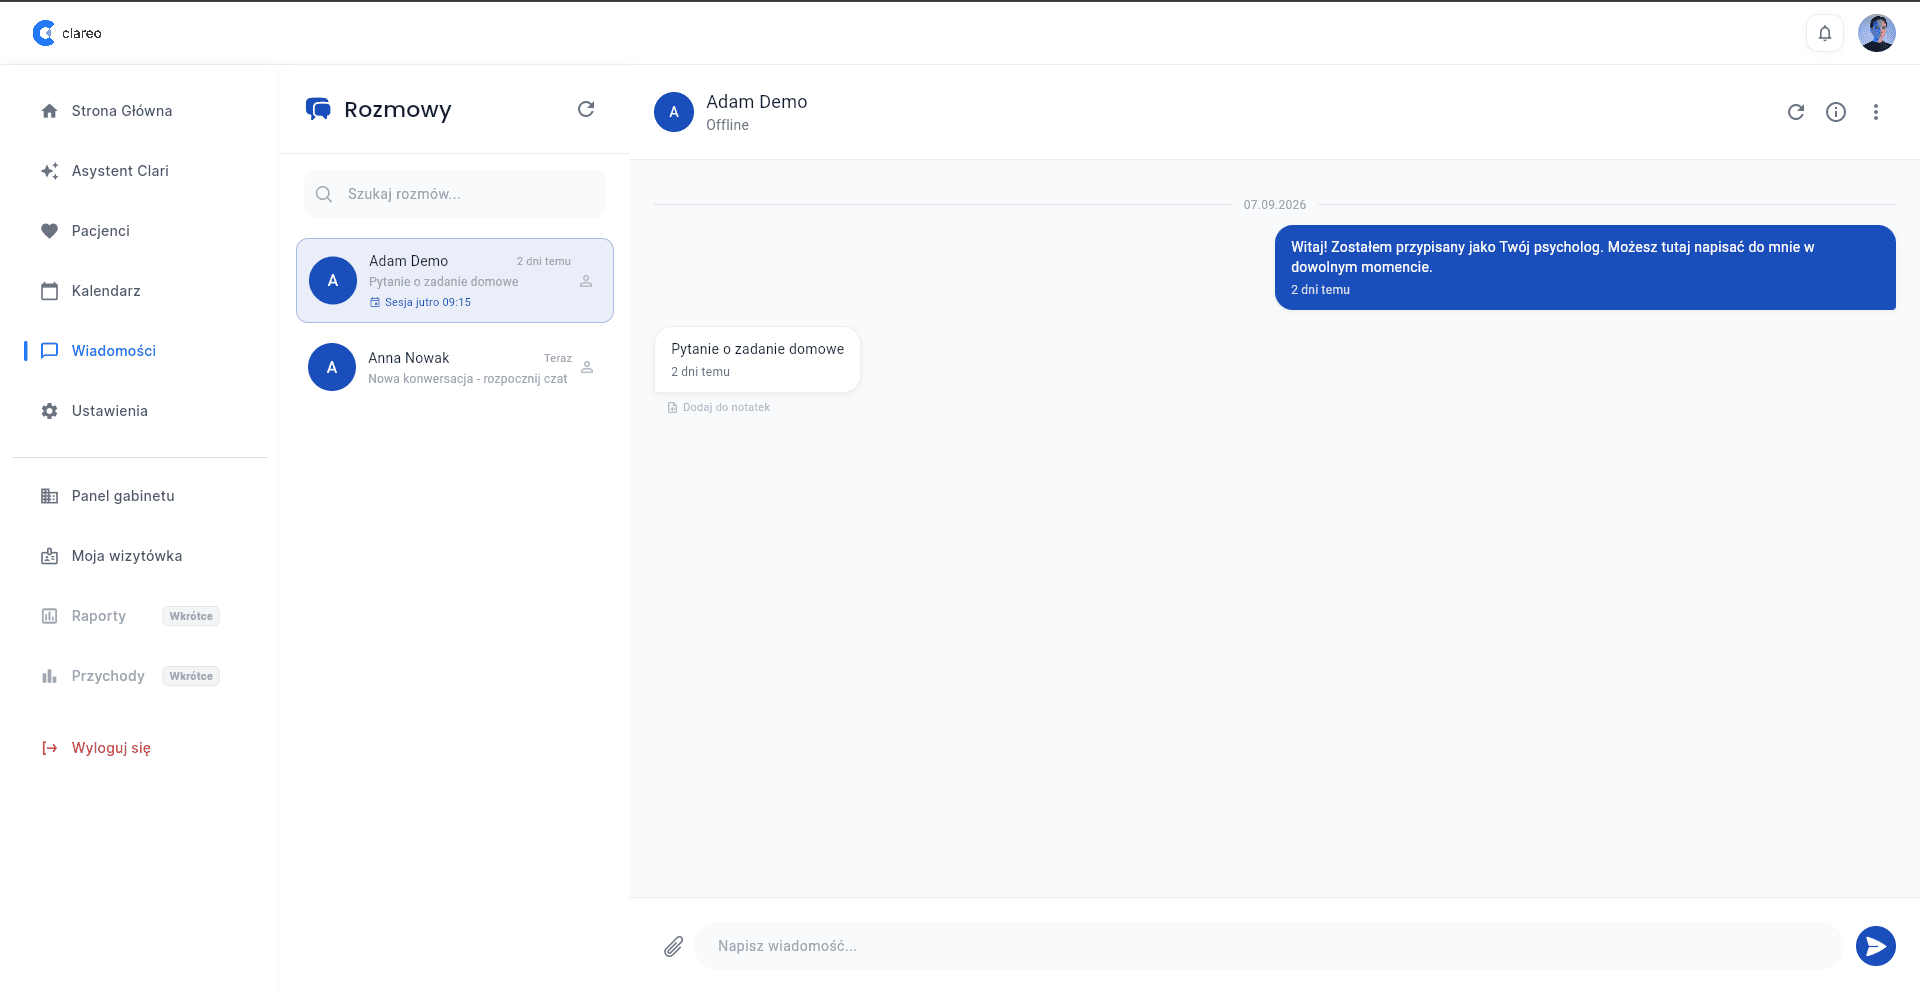This screenshot has height=994, width=1920.
Task: Click Adam Demo avatar in chat header
Action: pyautogui.click(x=674, y=112)
